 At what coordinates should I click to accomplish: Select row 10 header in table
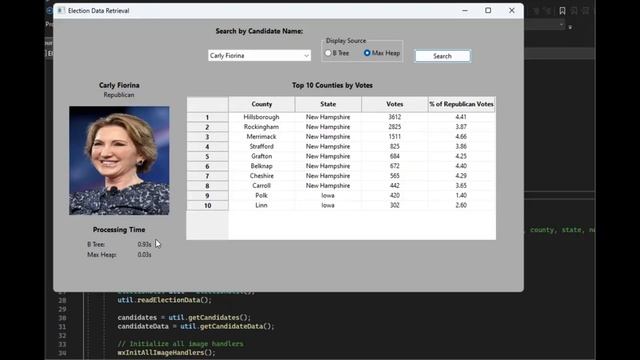(x=207, y=205)
